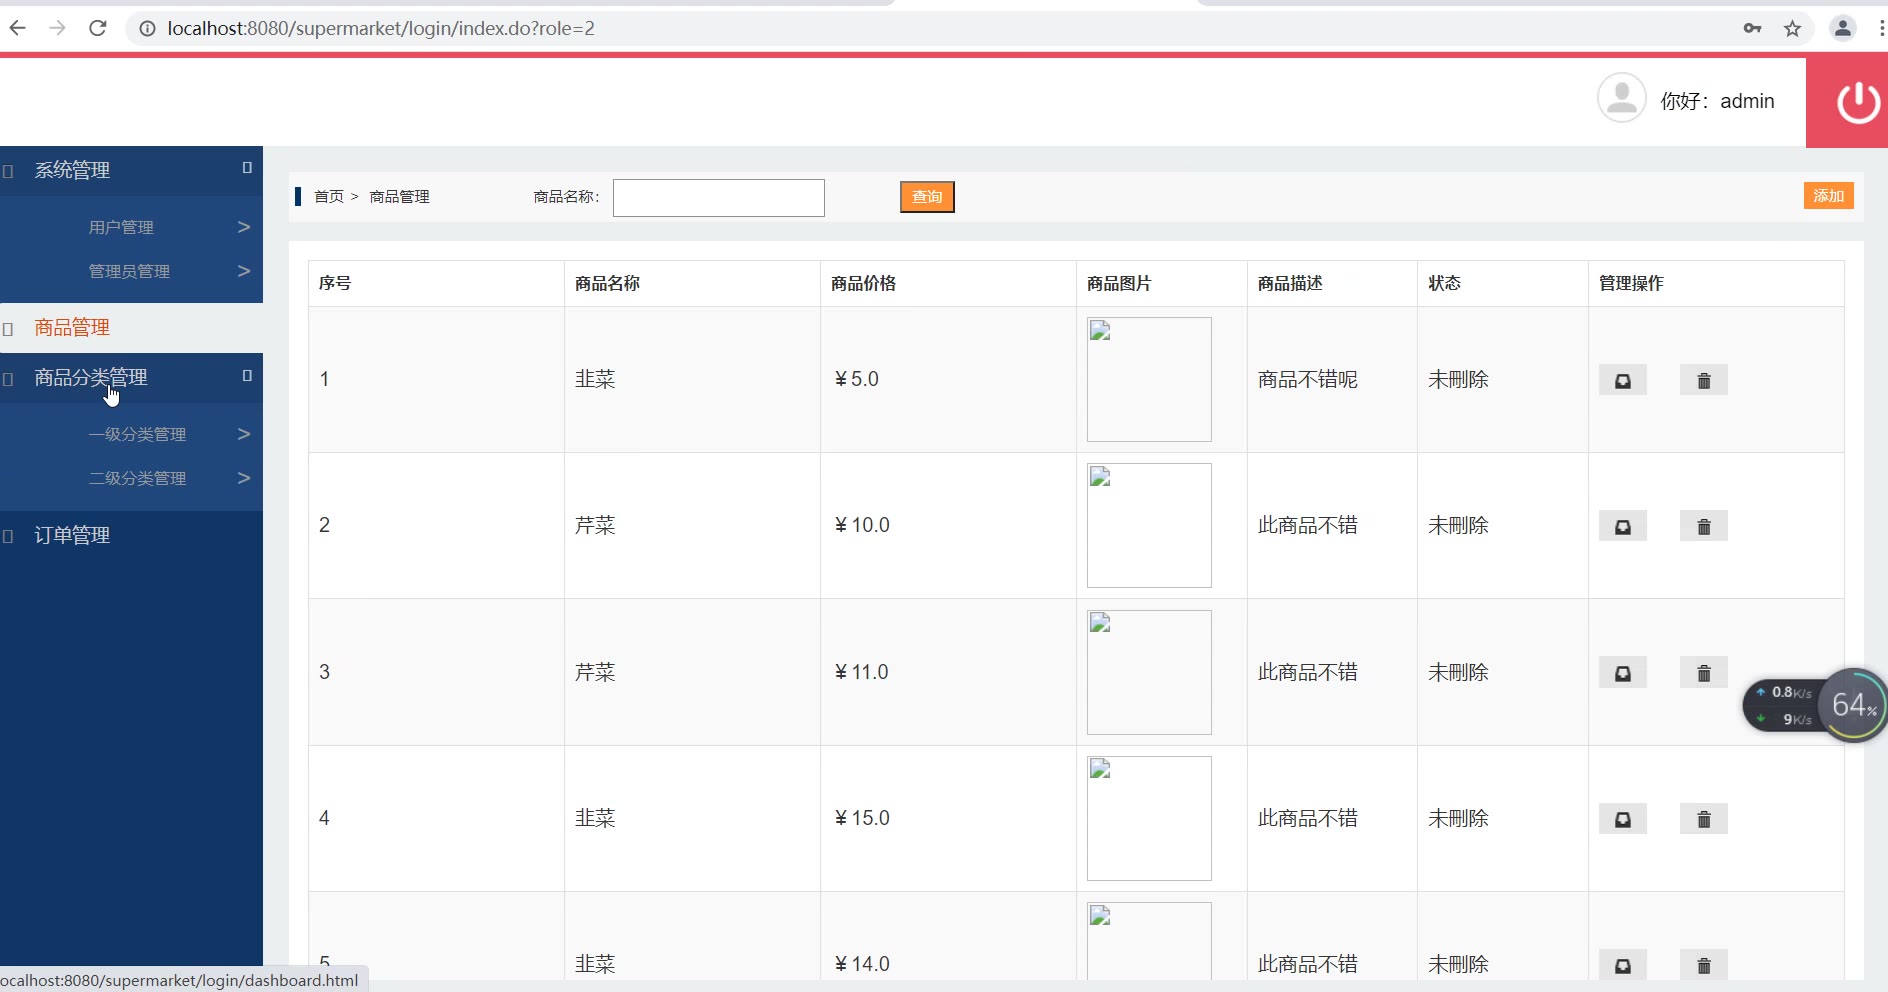Click the trash icon for row 4
This screenshot has width=1888, height=992.
click(1703, 819)
